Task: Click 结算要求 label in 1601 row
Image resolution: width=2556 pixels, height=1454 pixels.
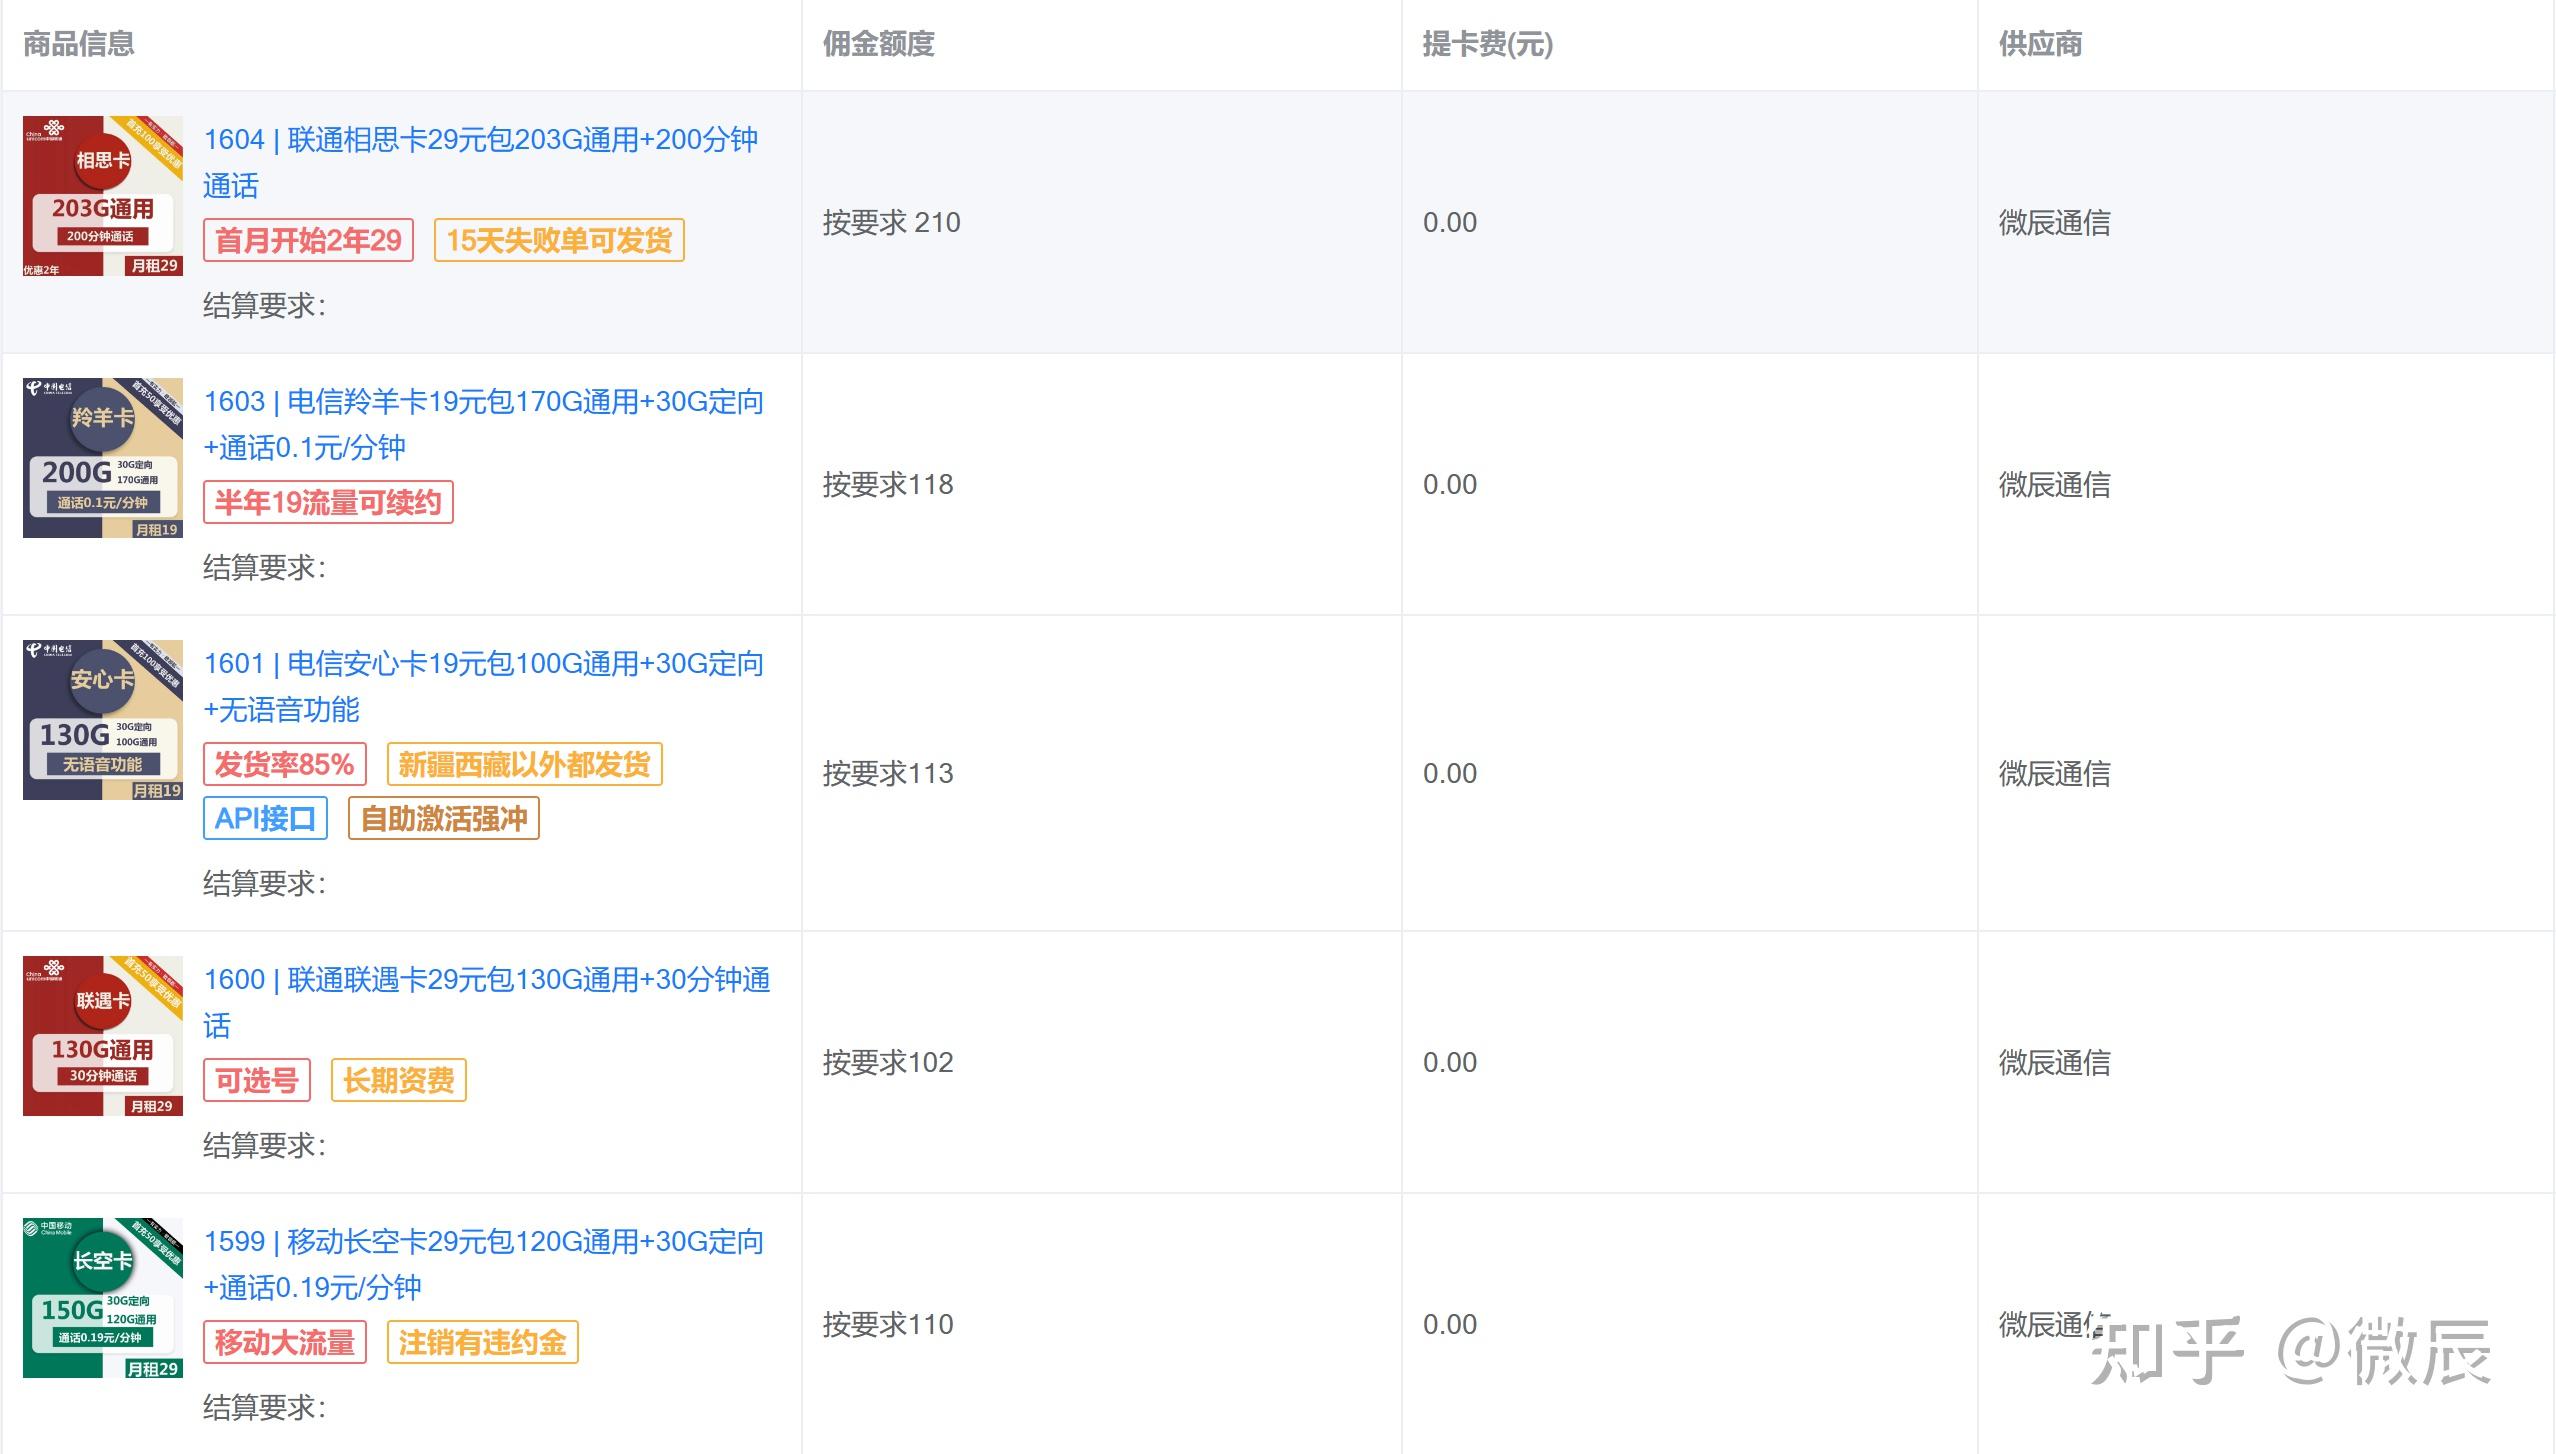Action: (x=265, y=883)
